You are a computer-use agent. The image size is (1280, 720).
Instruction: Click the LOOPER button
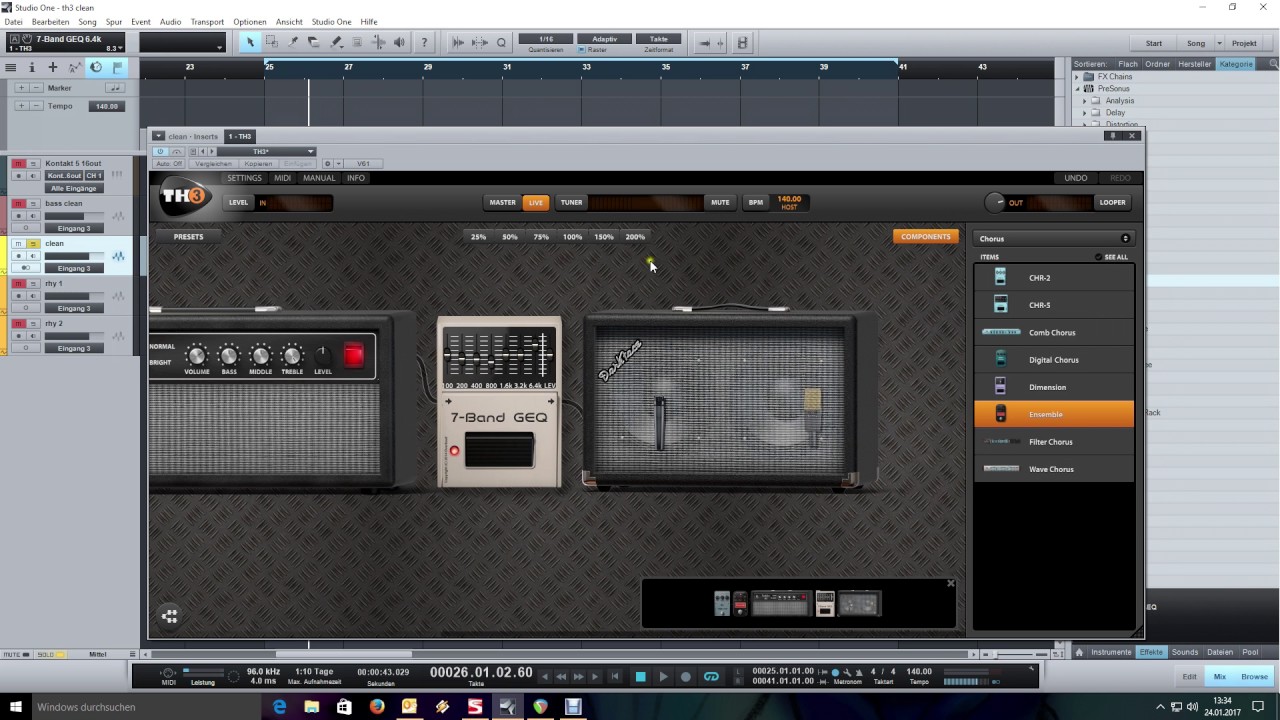coord(1113,202)
